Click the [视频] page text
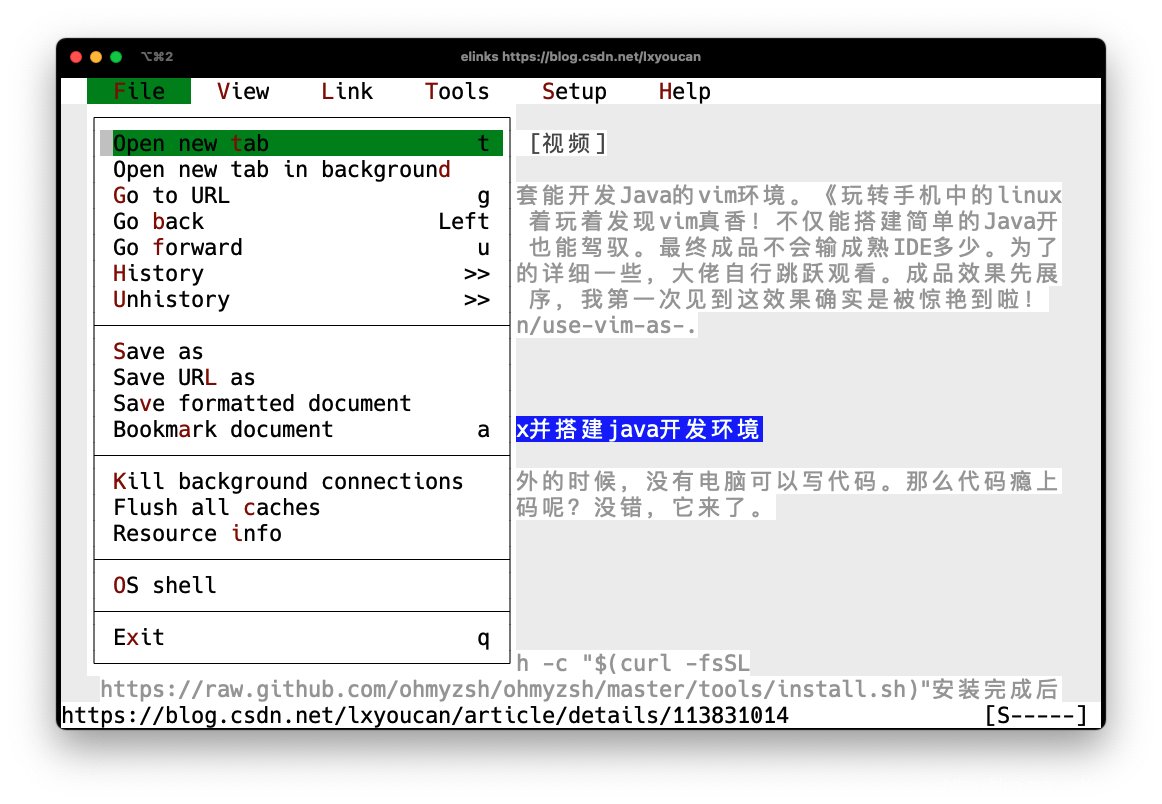This screenshot has height=804, width=1162. coord(568,143)
